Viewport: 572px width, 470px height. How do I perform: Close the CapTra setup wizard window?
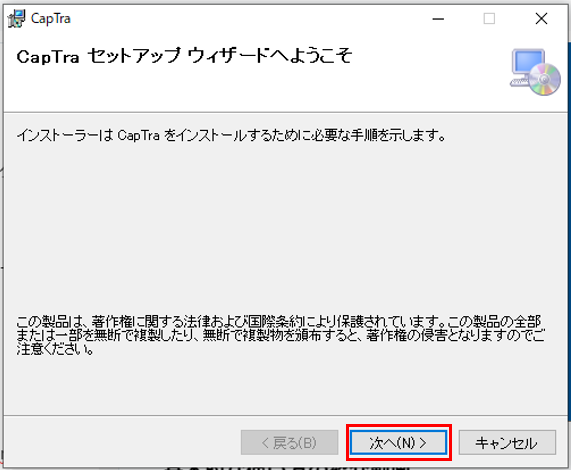point(541,19)
